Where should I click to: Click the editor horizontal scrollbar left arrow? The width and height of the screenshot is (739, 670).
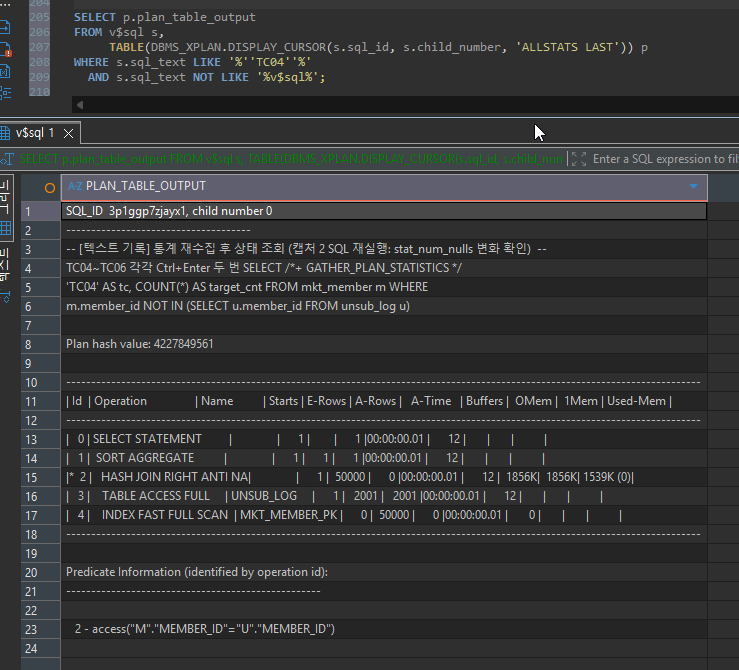[80, 105]
